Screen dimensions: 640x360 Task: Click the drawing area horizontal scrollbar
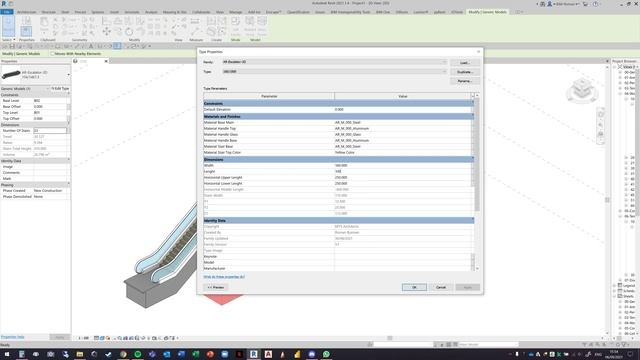point(390,338)
